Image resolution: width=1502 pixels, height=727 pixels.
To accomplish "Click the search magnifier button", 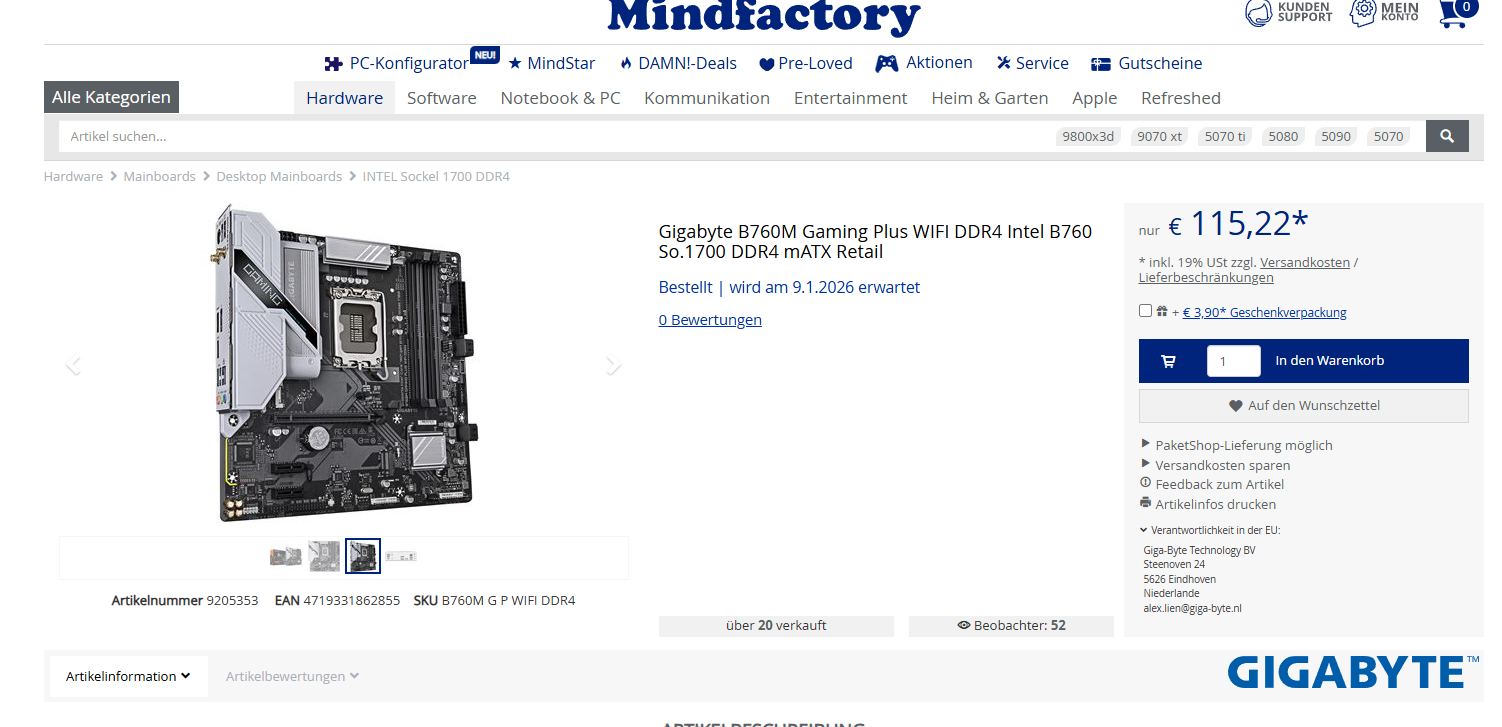I will click(x=1447, y=136).
